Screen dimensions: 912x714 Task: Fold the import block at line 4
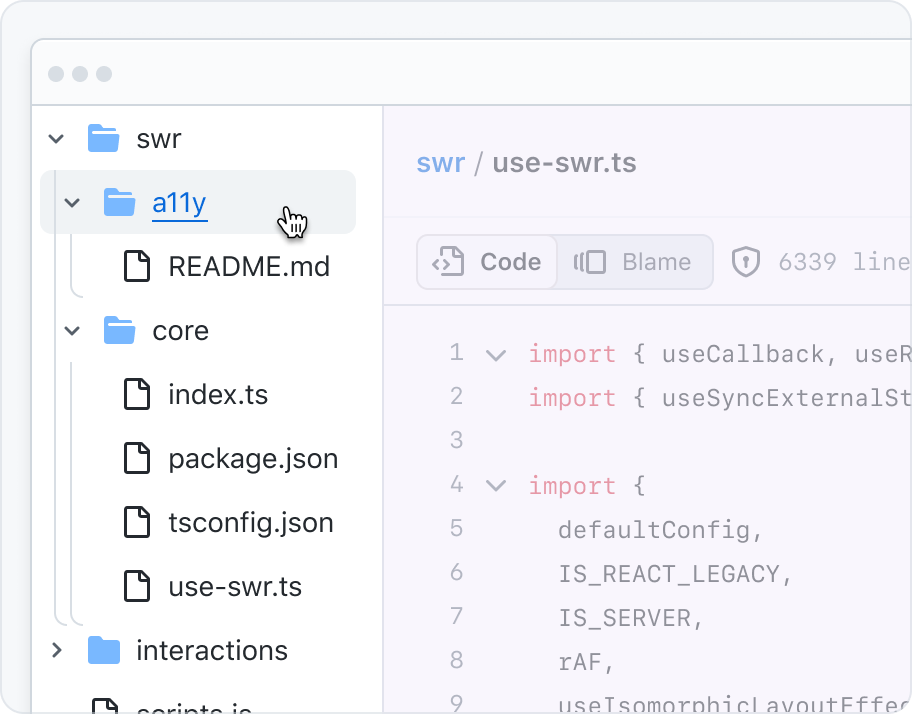tap(496, 485)
